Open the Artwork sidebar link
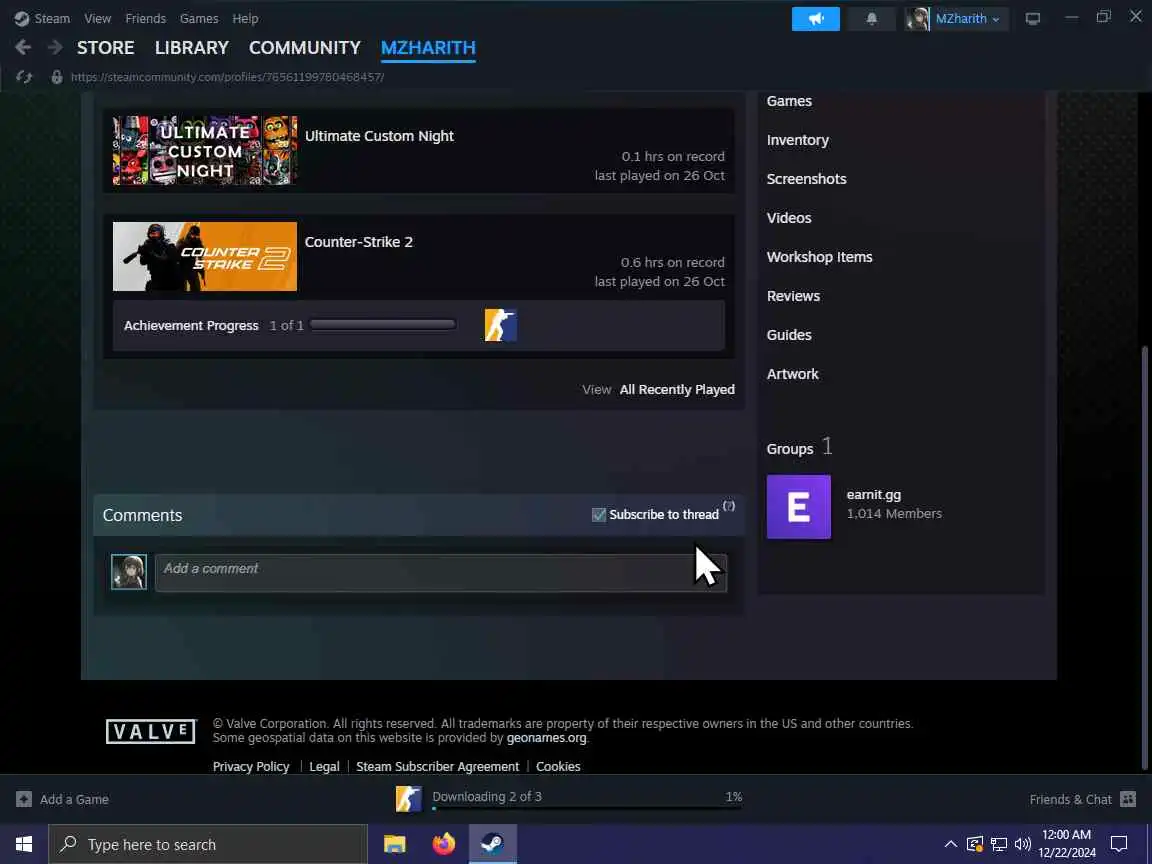This screenshot has height=864, width=1152. 793,373
